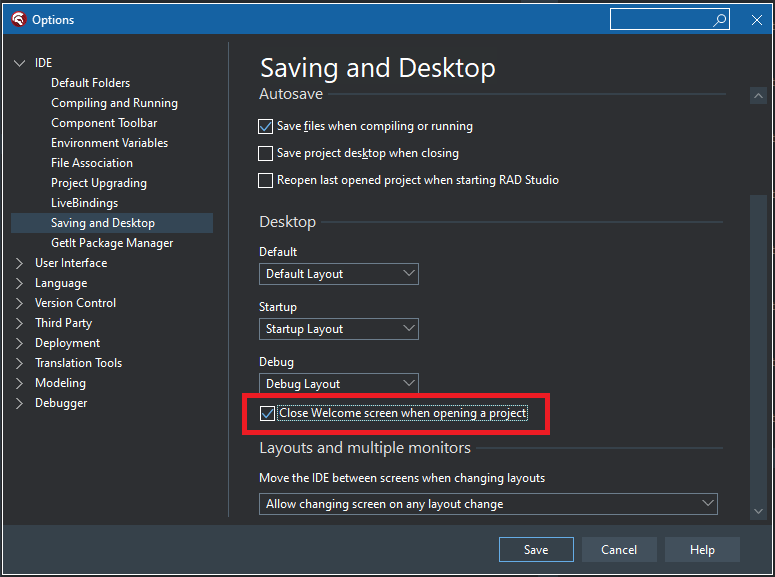
Task: Close the Options dialog
Action: [756, 20]
